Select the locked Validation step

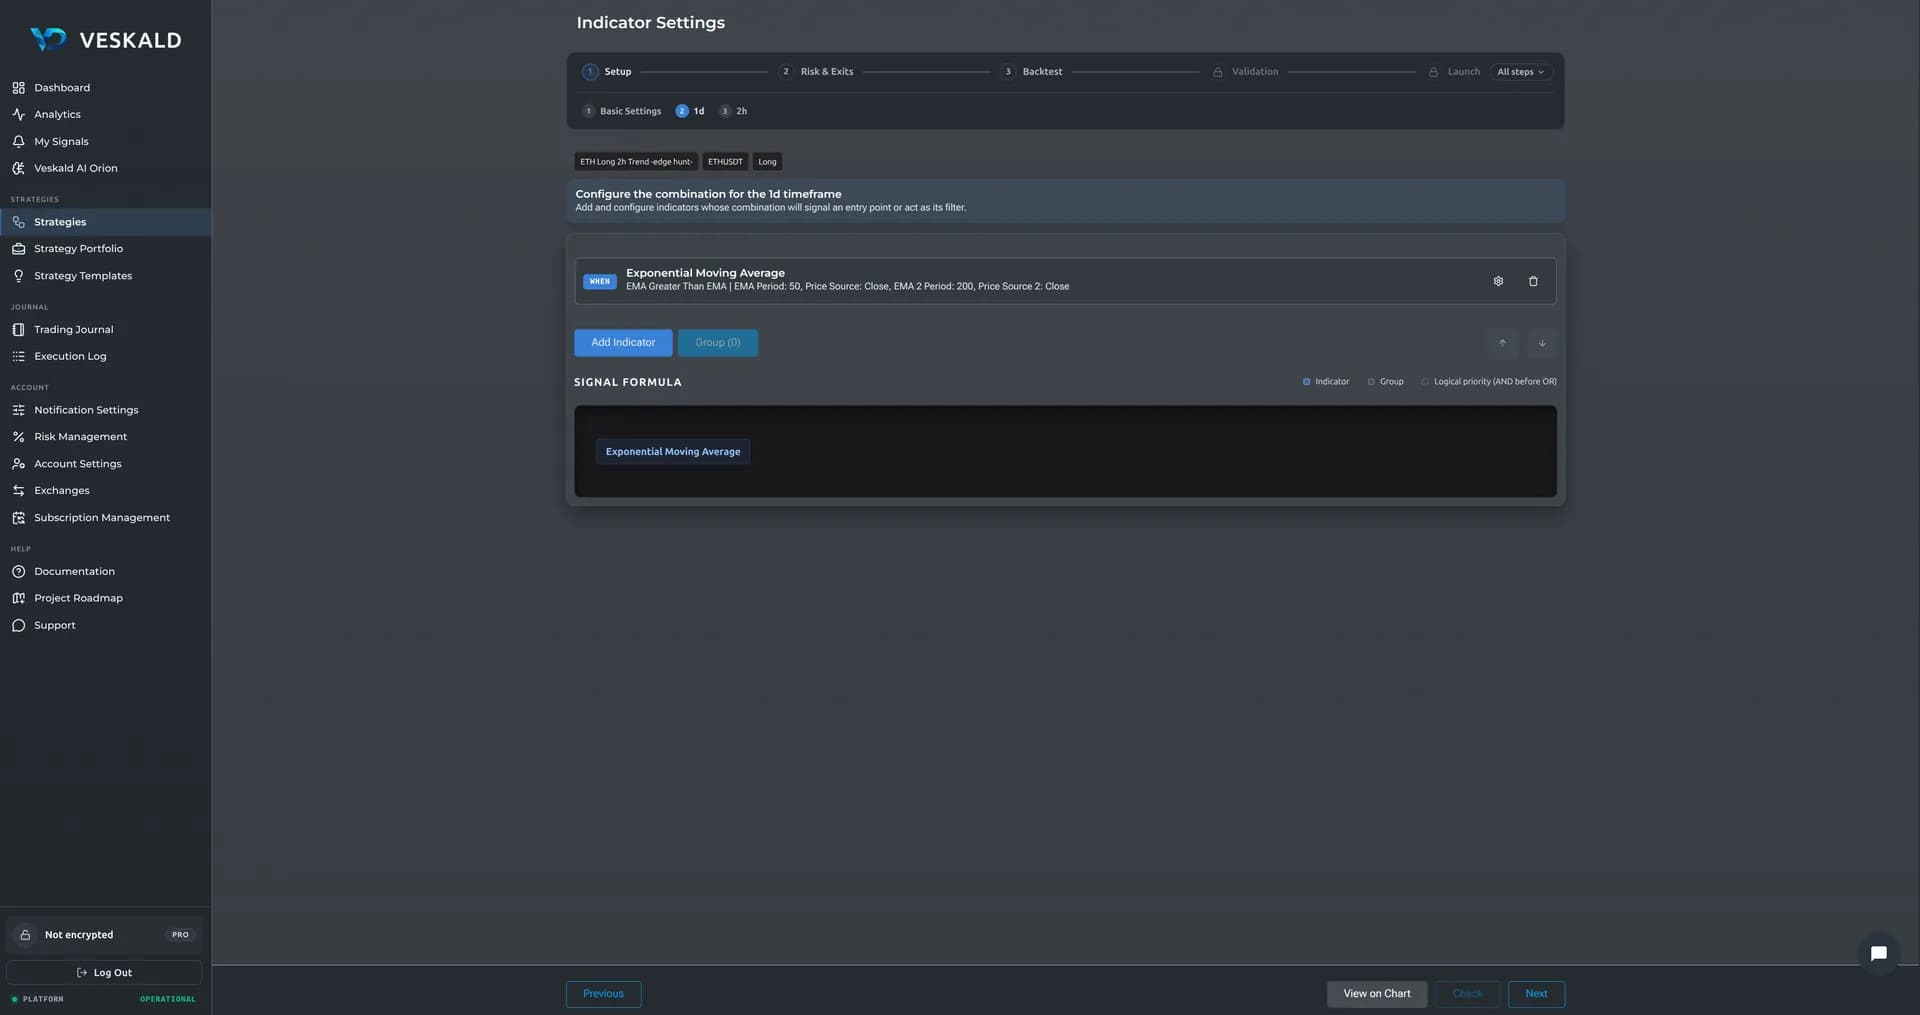[x=1245, y=72]
